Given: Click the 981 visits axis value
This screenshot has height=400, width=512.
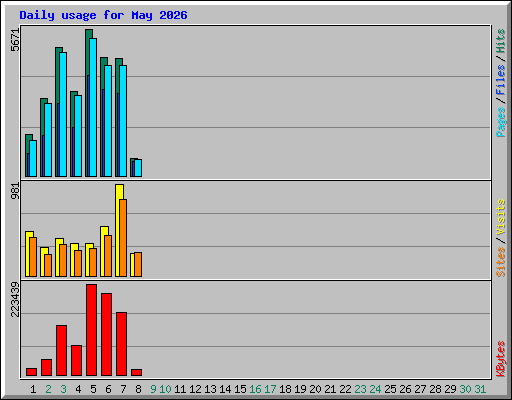Looking at the screenshot, I should (x=15, y=191).
